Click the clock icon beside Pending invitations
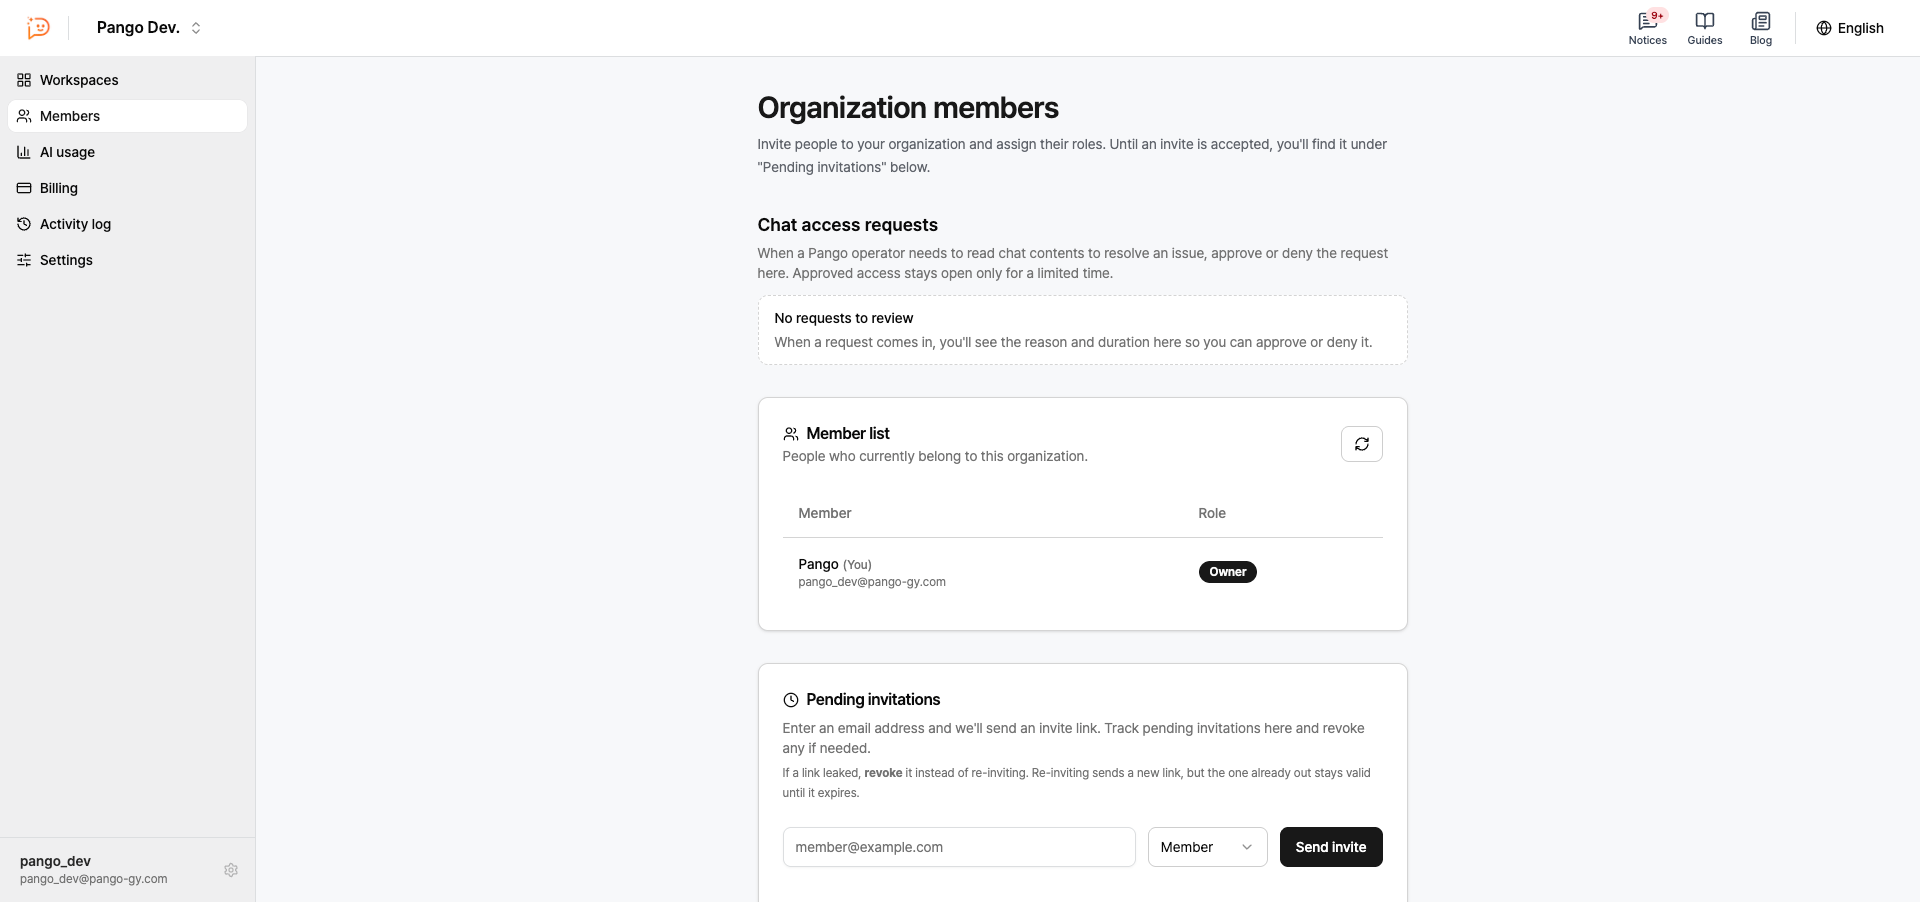This screenshot has width=1920, height=902. click(791, 700)
